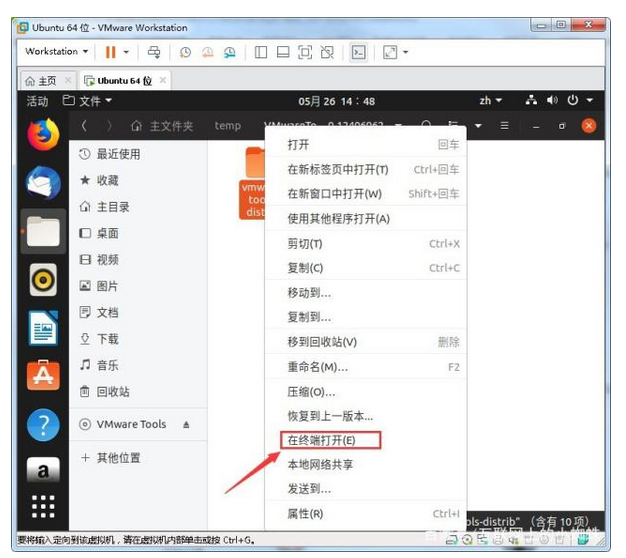Open 收藏 starred files in sidebar
The height and width of the screenshot is (558, 626).
point(138,180)
